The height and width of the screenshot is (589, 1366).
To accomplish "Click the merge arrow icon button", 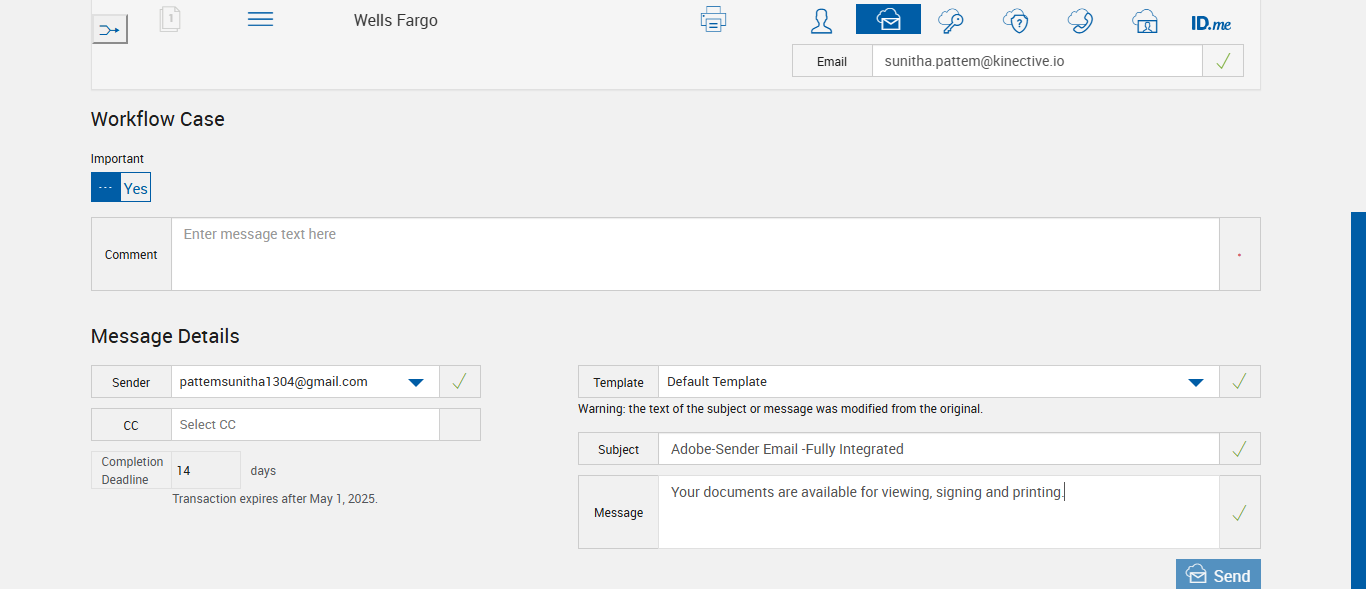I will coord(109,30).
